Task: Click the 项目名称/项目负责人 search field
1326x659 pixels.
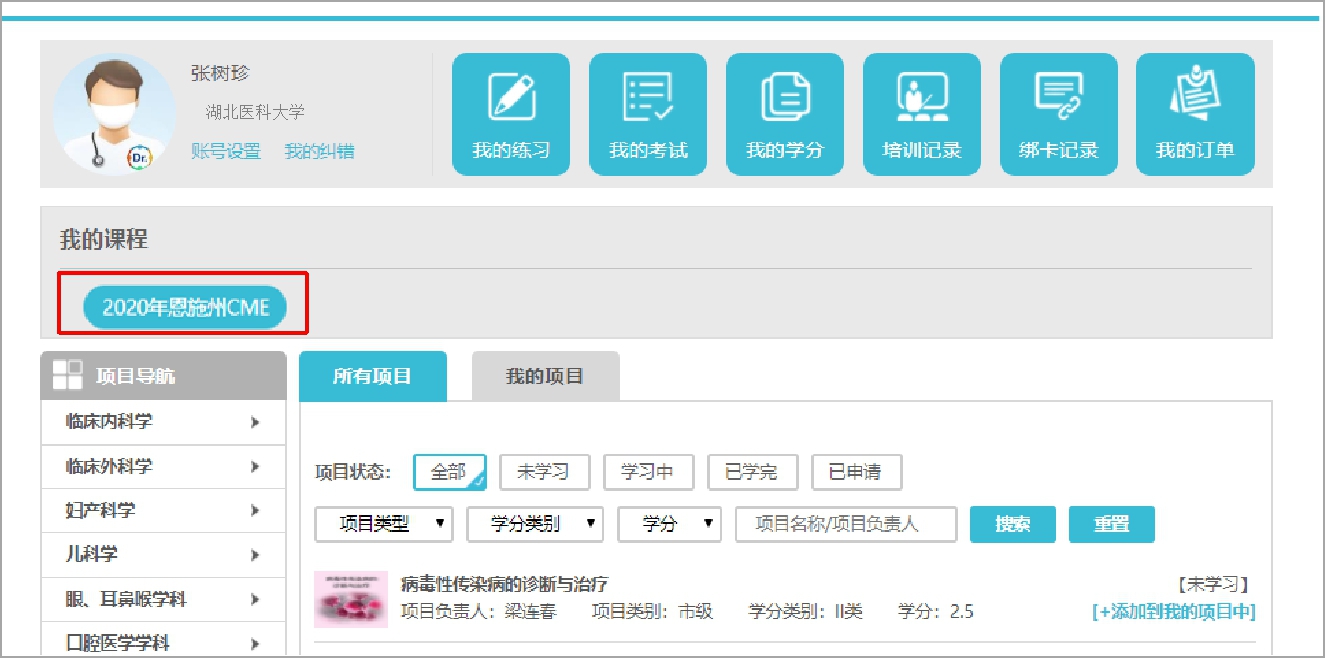Action: pyautogui.click(x=846, y=524)
